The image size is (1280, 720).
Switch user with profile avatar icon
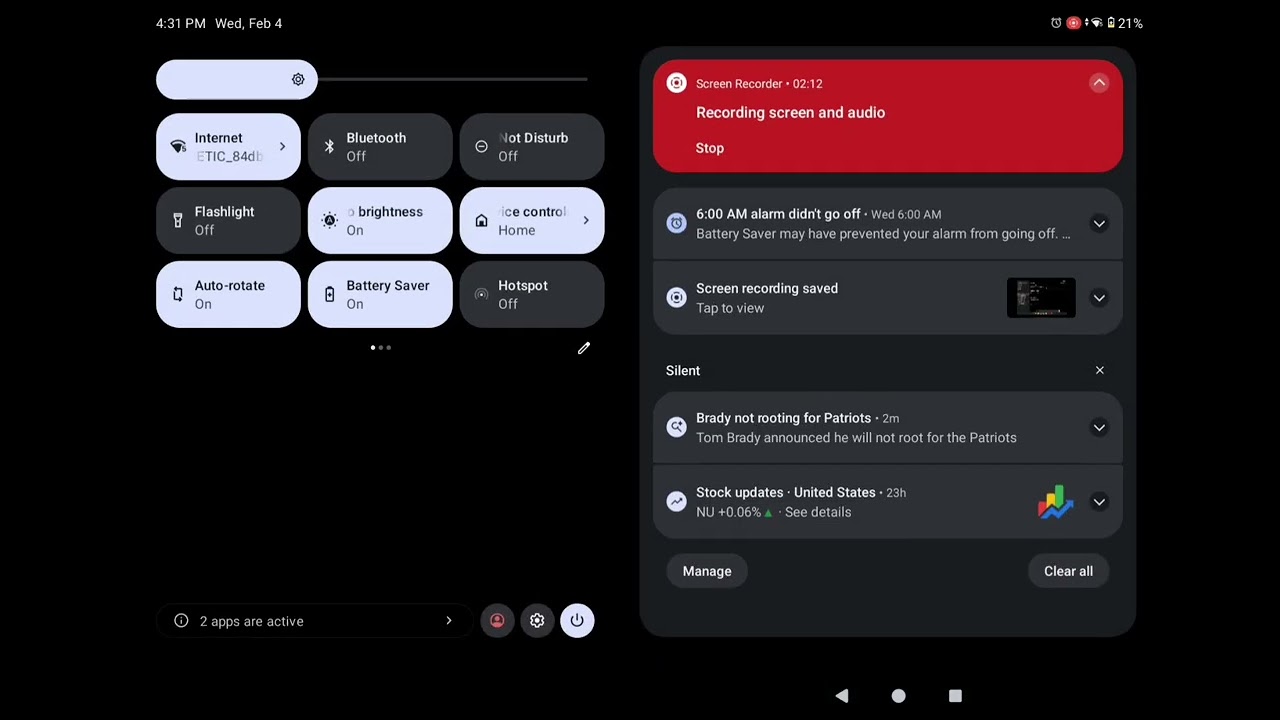[x=497, y=621]
